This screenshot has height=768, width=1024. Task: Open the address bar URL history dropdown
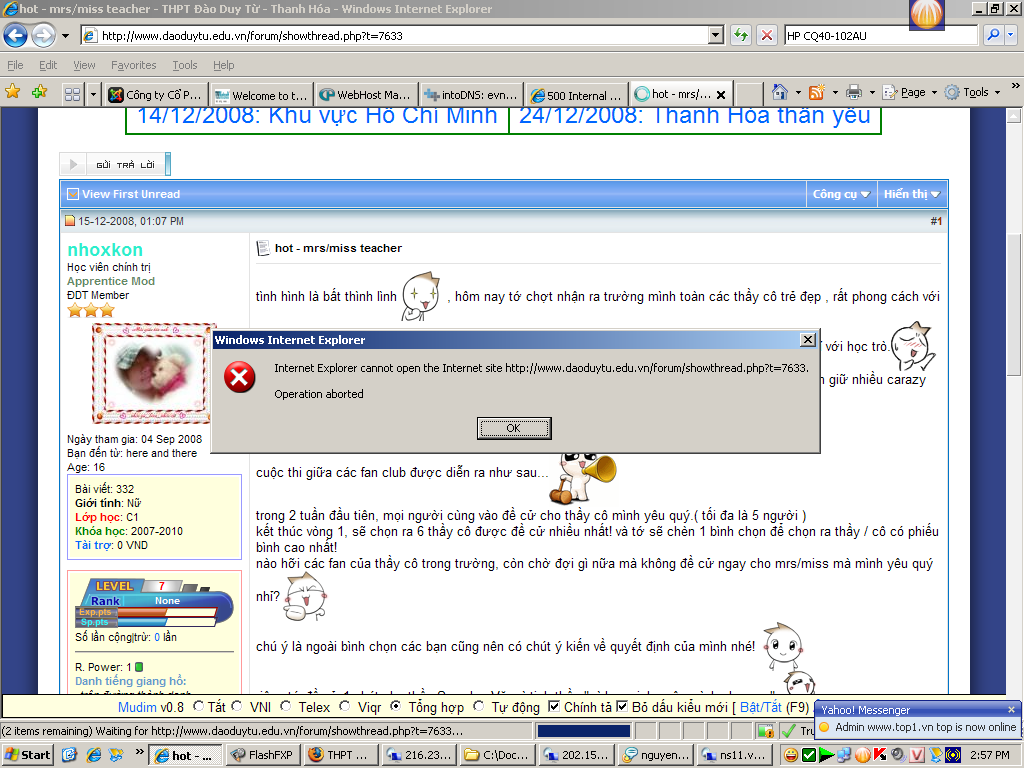(715, 35)
